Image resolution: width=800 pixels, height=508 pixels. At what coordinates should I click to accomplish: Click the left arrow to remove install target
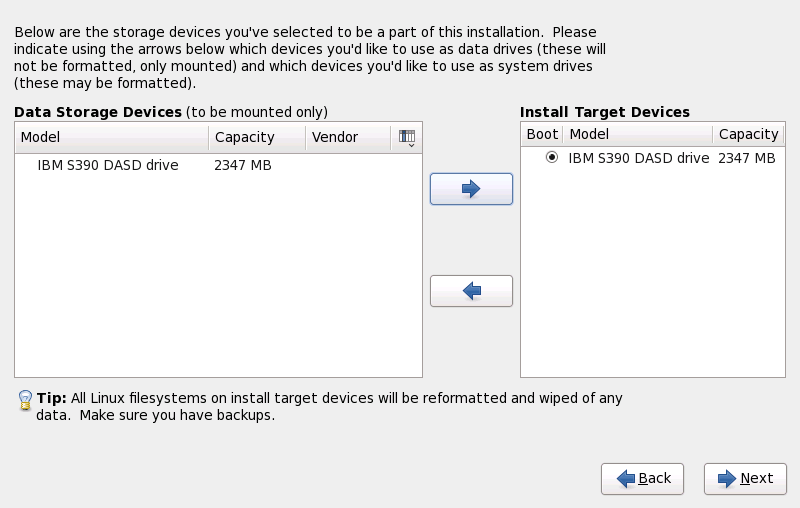(x=471, y=290)
